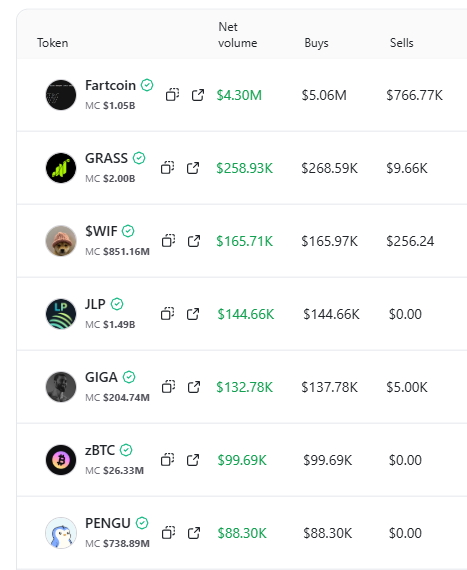
Task: Open the GIGA token name
Action: (101, 377)
